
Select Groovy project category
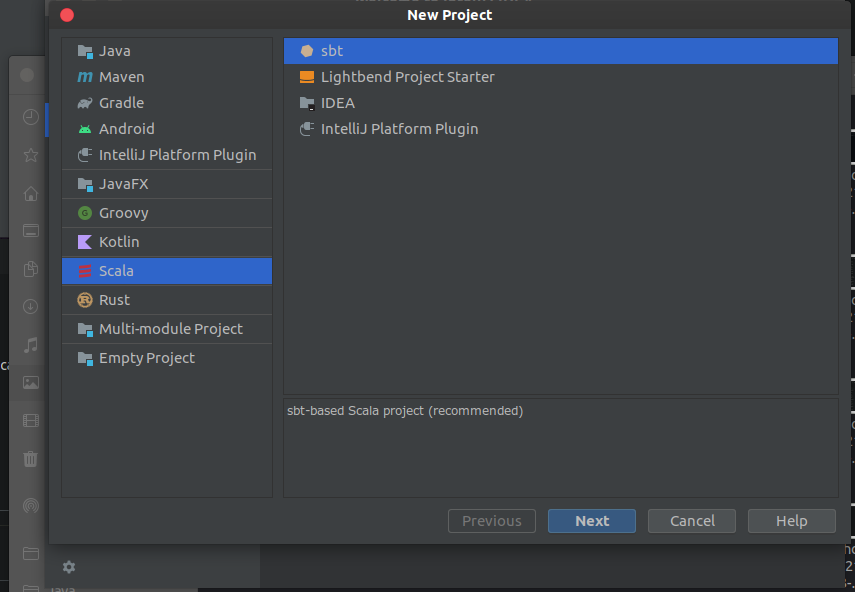(123, 213)
